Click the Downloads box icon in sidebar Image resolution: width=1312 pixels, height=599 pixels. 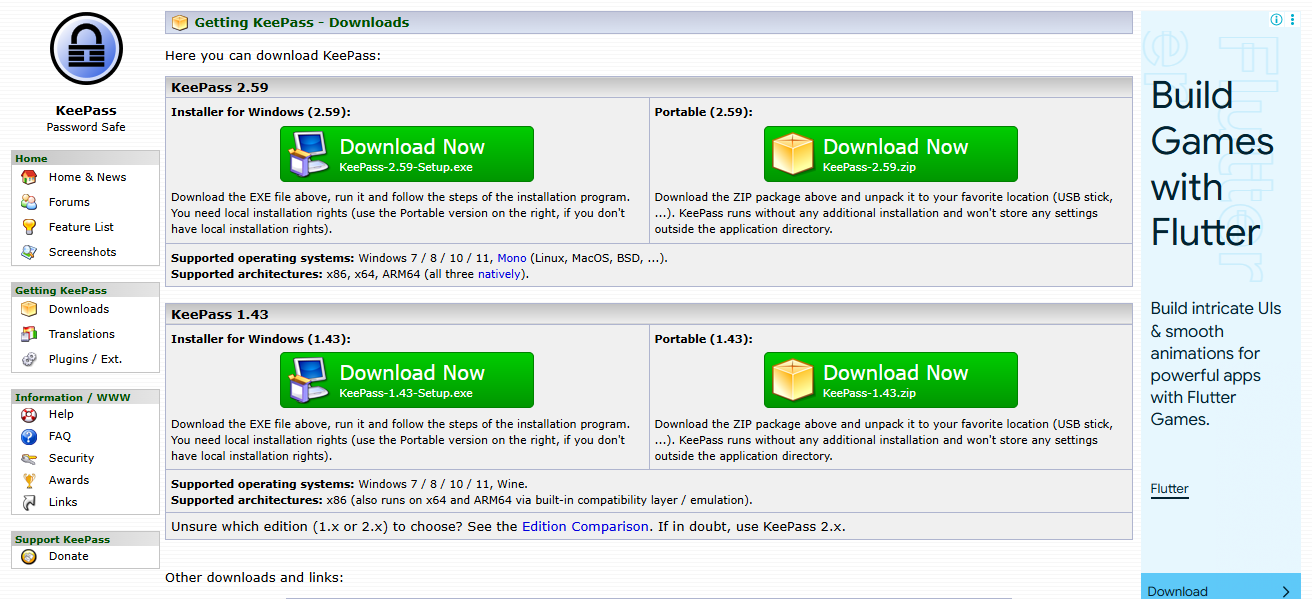click(x=29, y=309)
